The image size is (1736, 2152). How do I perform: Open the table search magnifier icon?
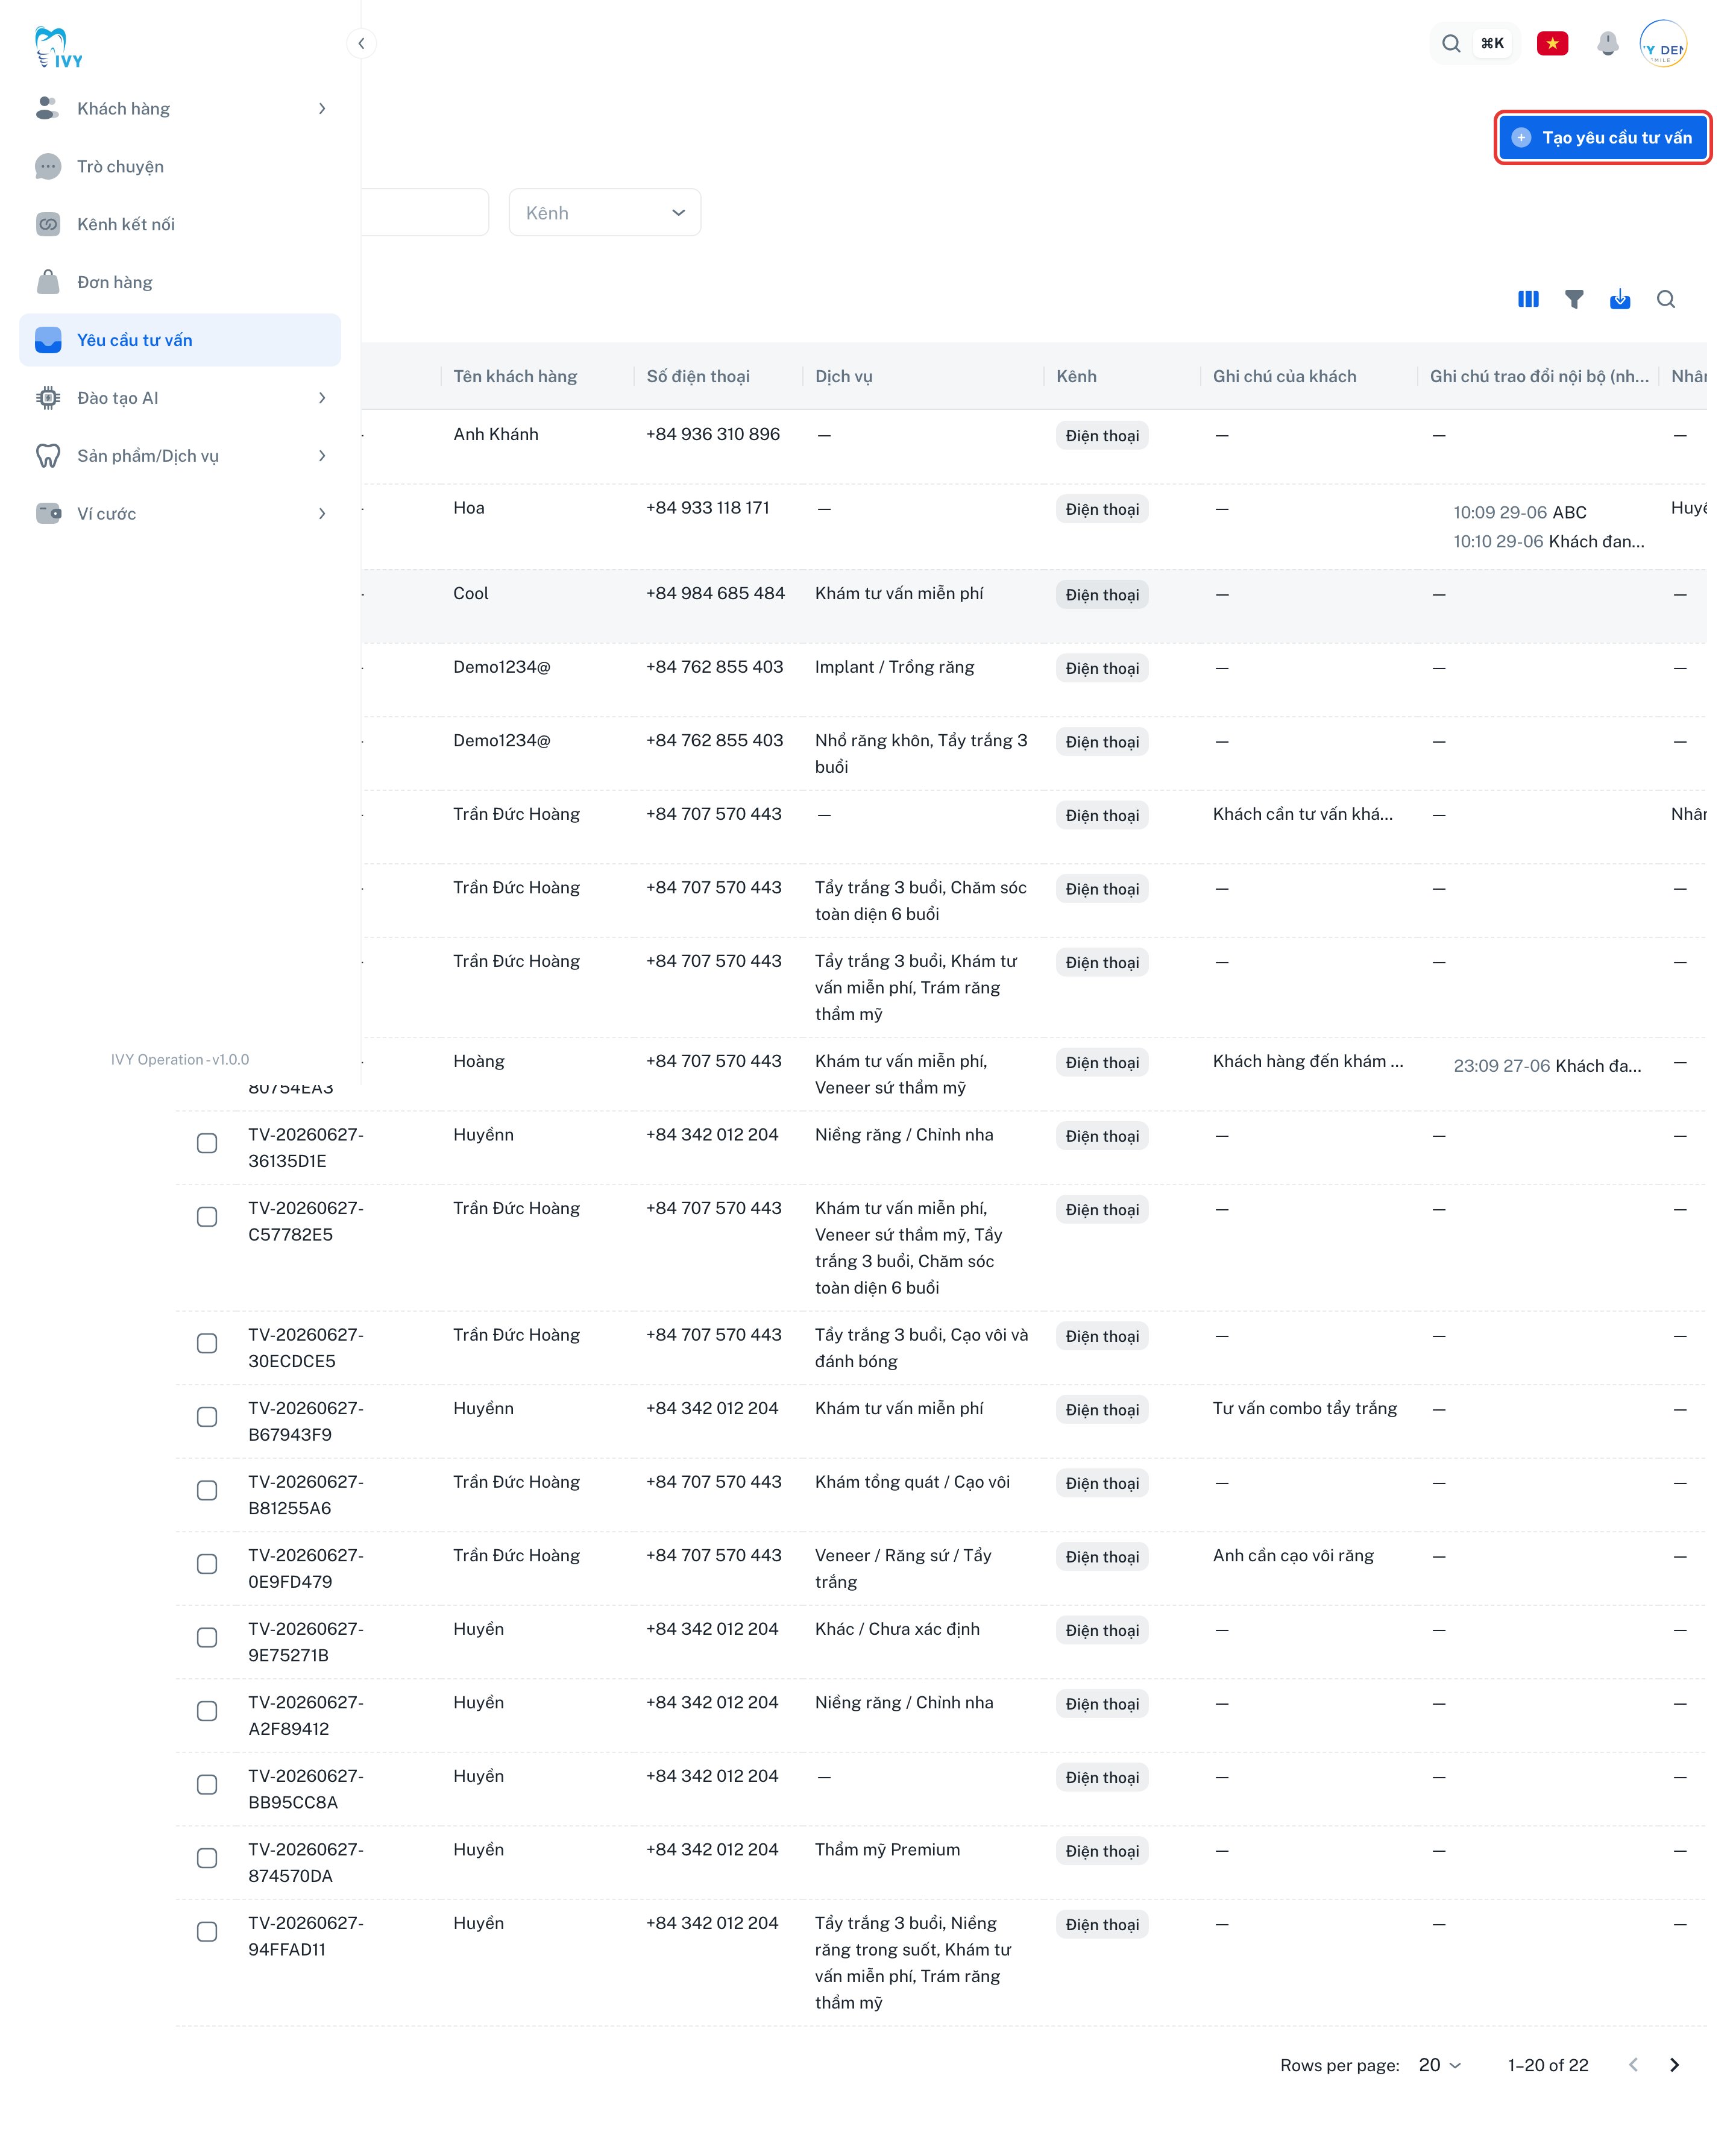tap(1665, 299)
